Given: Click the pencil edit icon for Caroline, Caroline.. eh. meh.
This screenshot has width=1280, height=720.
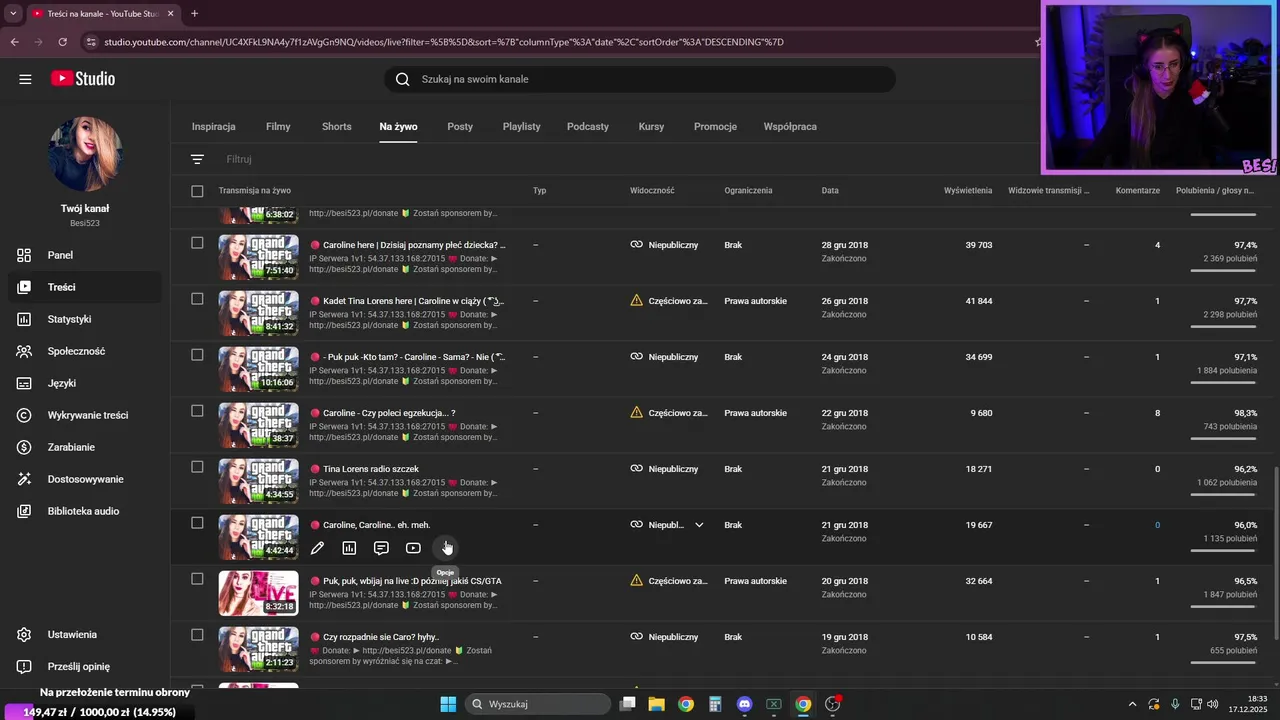Looking at the screenshot, I should (x=317, y=548).
